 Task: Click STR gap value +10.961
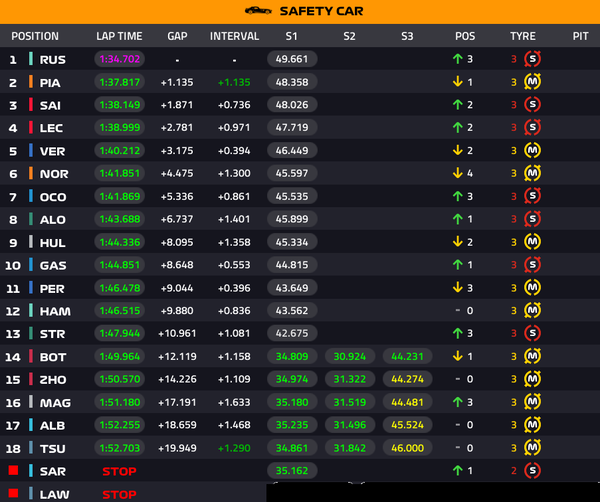[x=177, y=333]
